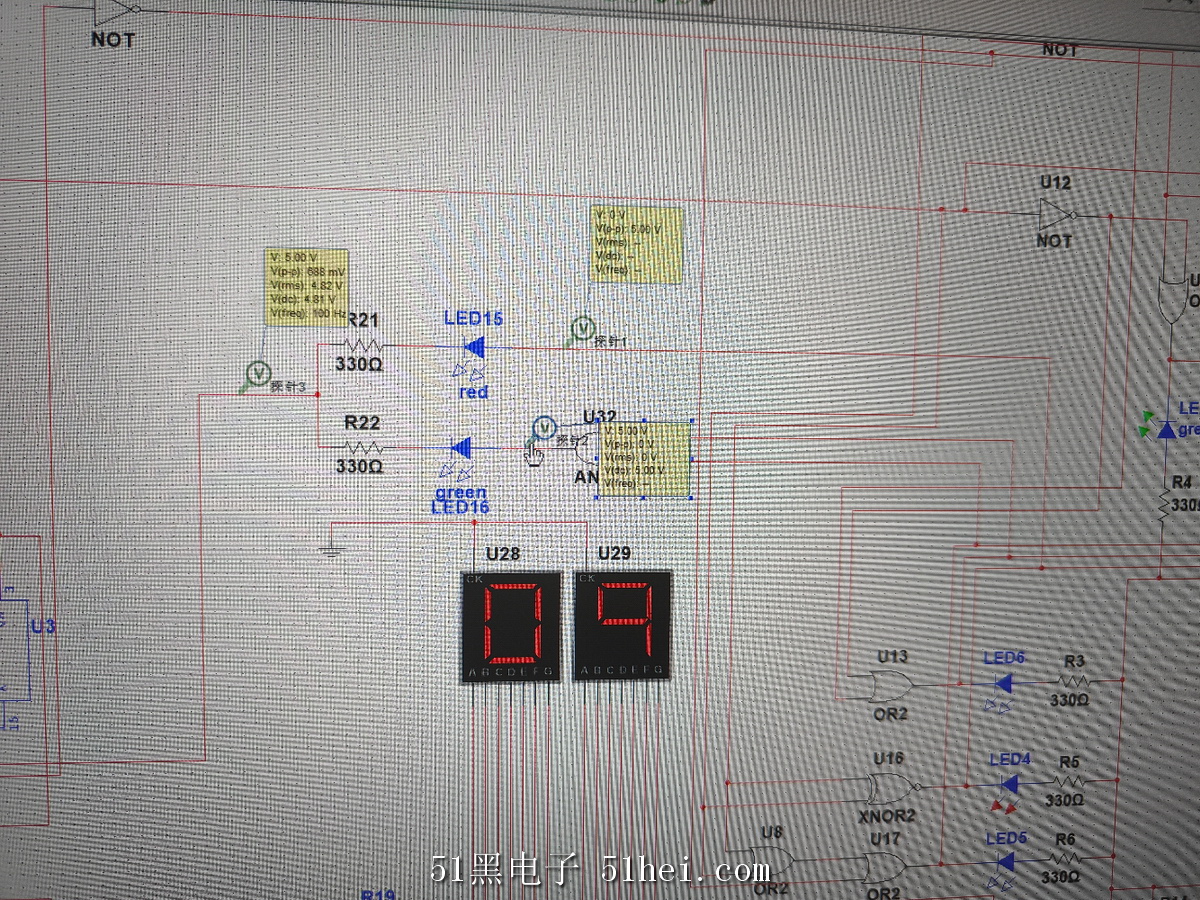Click the 探针1 yellow measurement readout box
The height and width of the screenshot is (900, 1200).
[x=636, y=245]
